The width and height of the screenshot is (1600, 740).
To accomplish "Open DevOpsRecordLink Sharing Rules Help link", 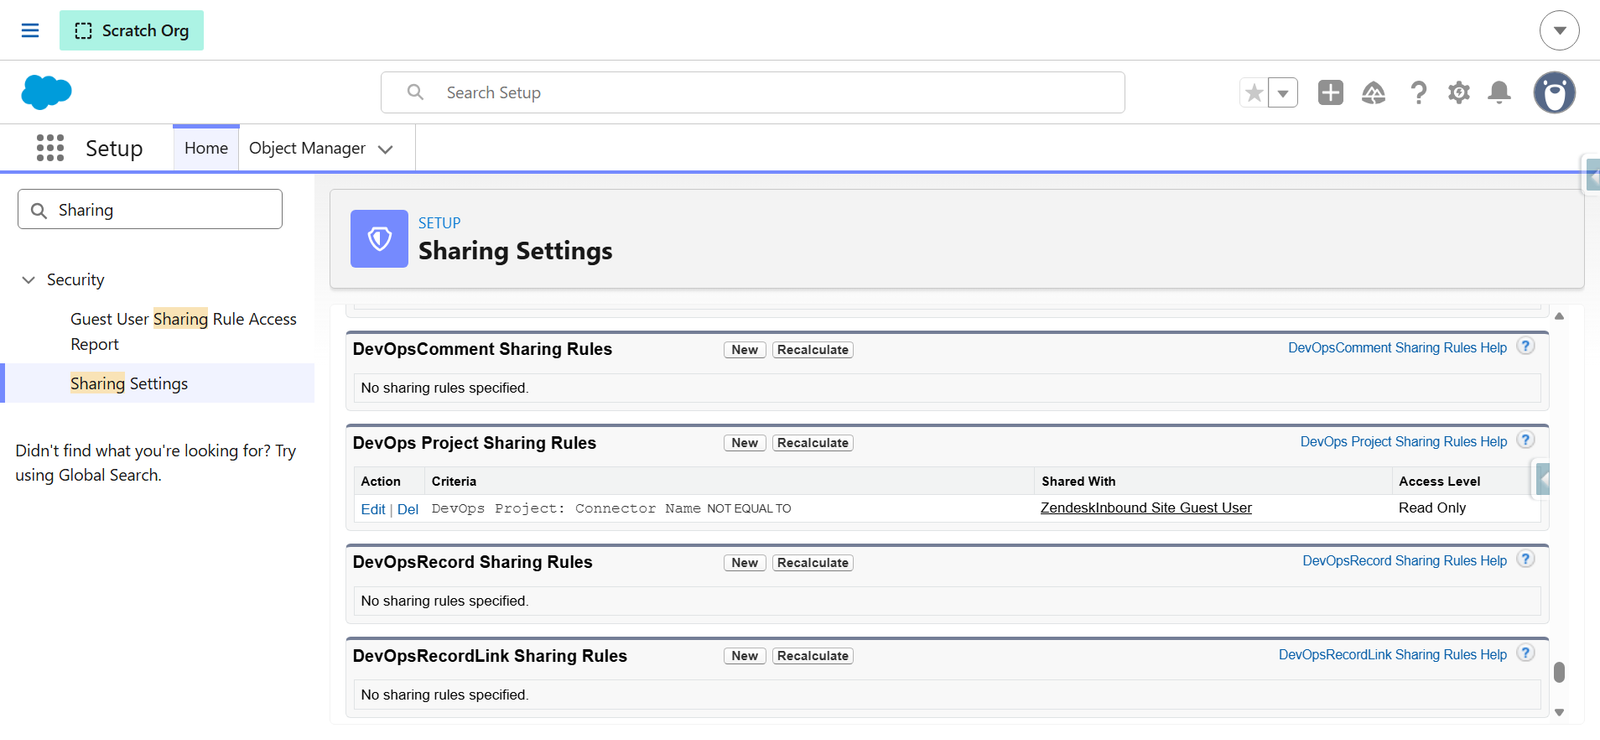I will (x=1392, y=655).
